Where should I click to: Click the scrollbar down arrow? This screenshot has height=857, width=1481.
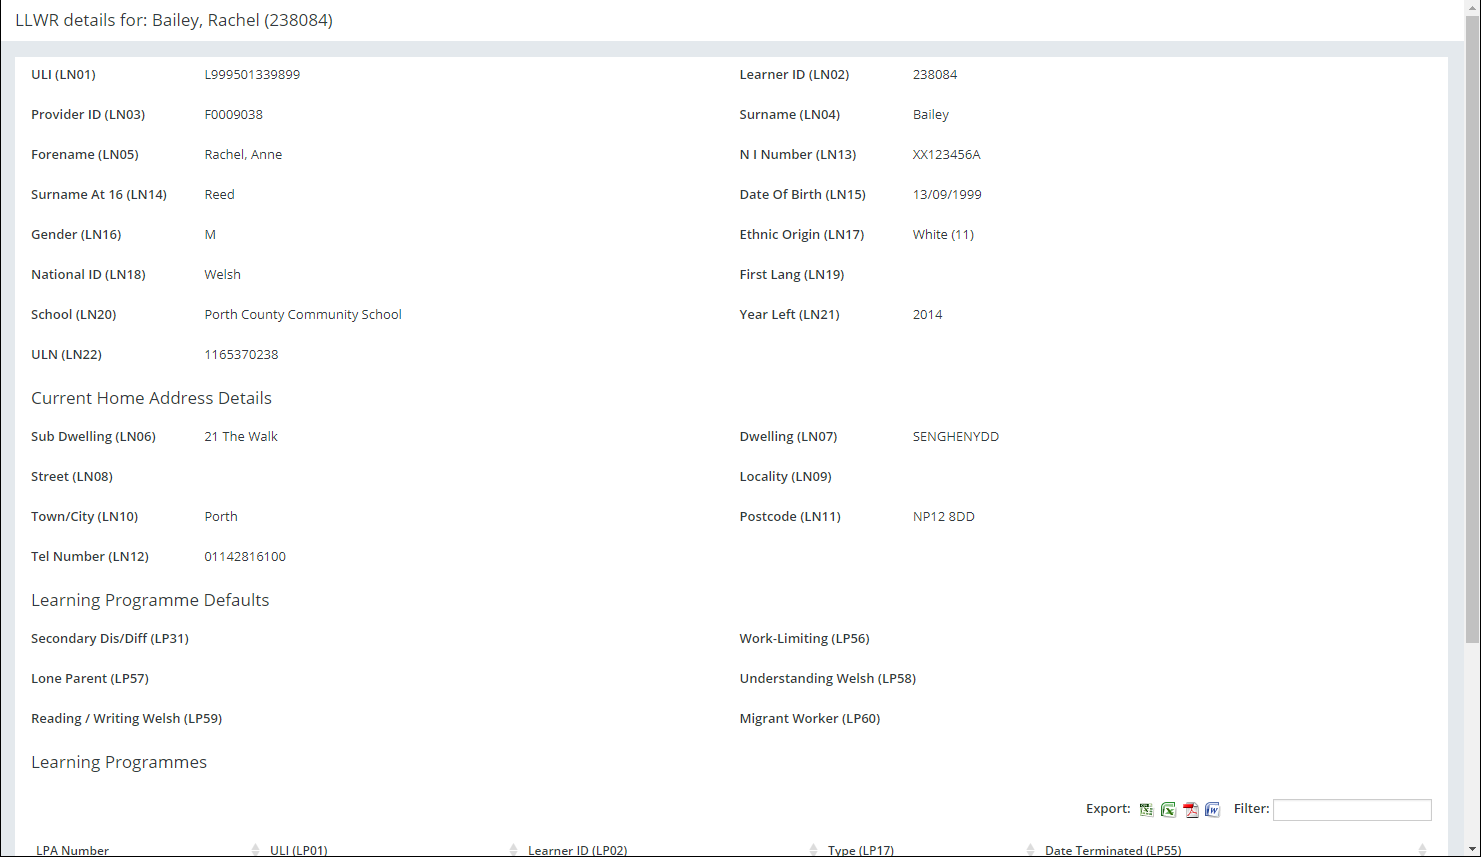click(x=1472, y=849)
